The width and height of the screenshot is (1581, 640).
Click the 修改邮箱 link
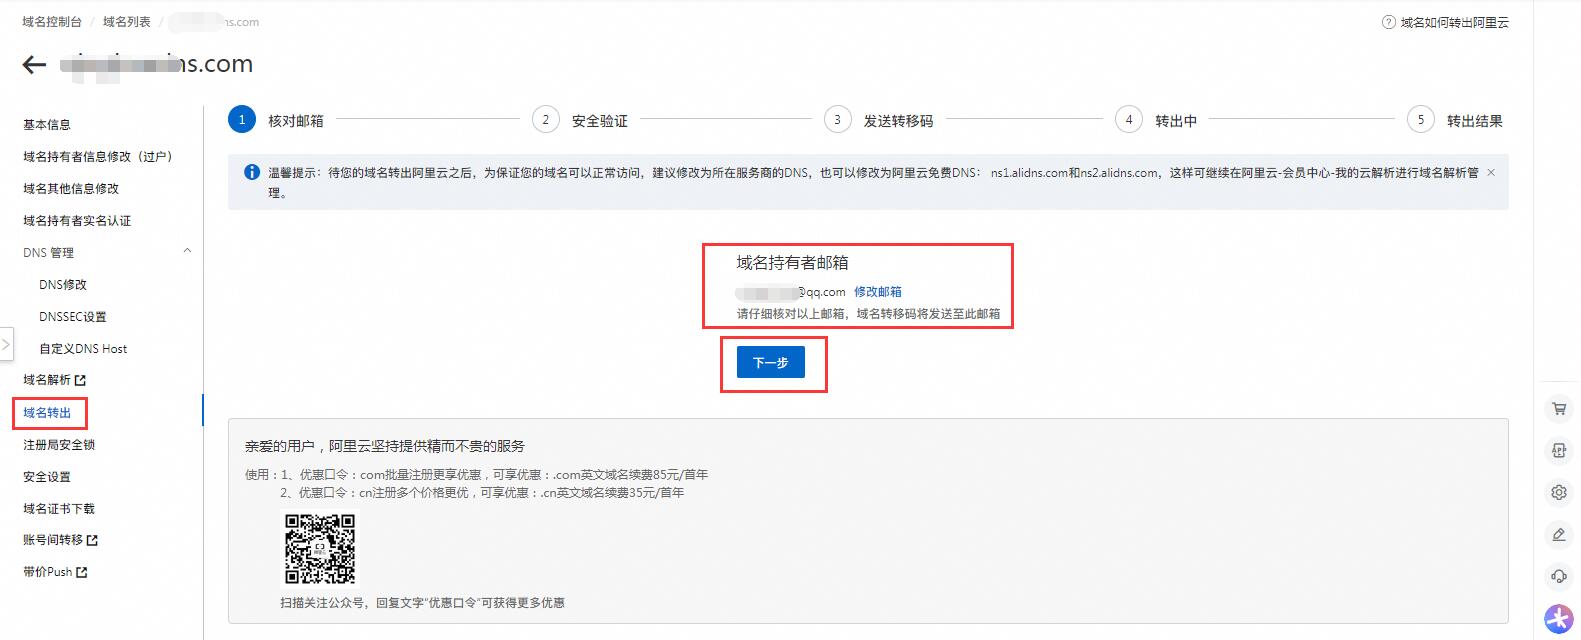(877, 292)
